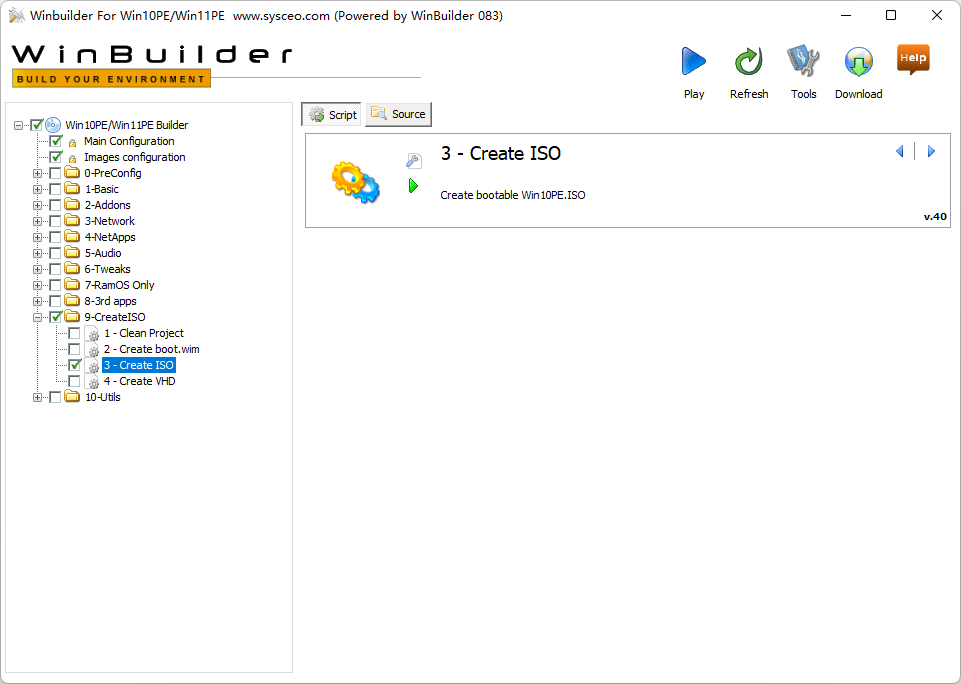Switch to the Script tab
This screenshot has width=961, height=684.
click(332, 115)
